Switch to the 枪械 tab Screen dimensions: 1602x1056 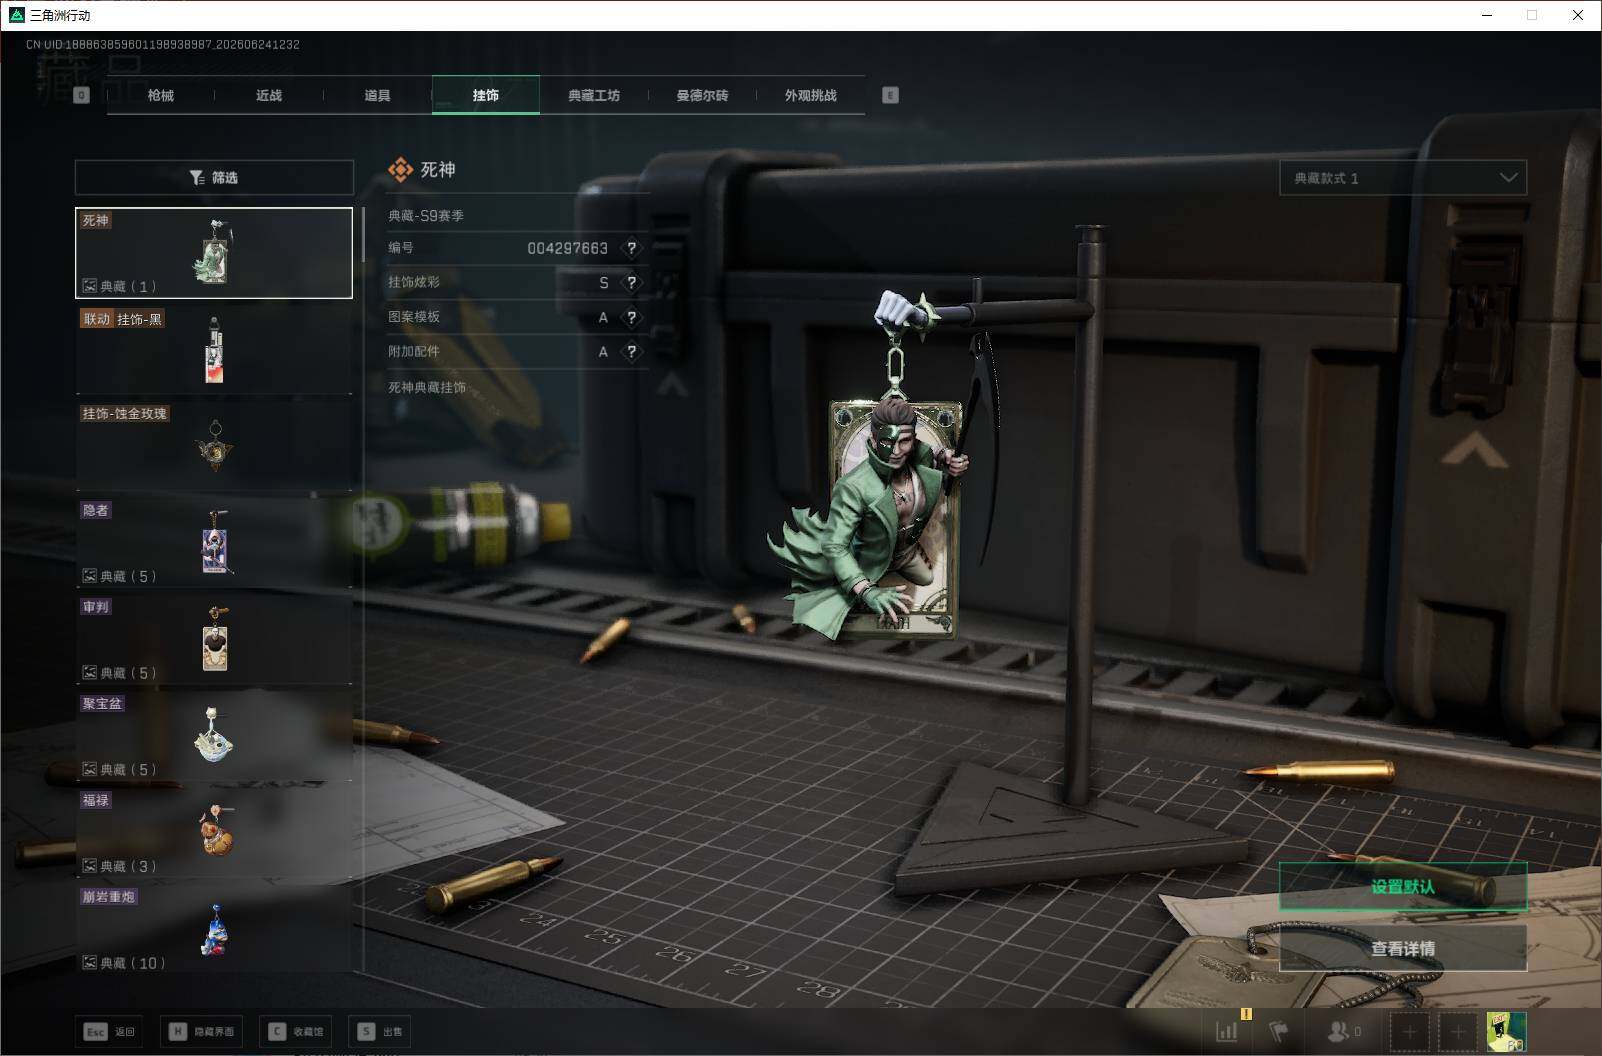pyautogui.click(x=160, y=95)
